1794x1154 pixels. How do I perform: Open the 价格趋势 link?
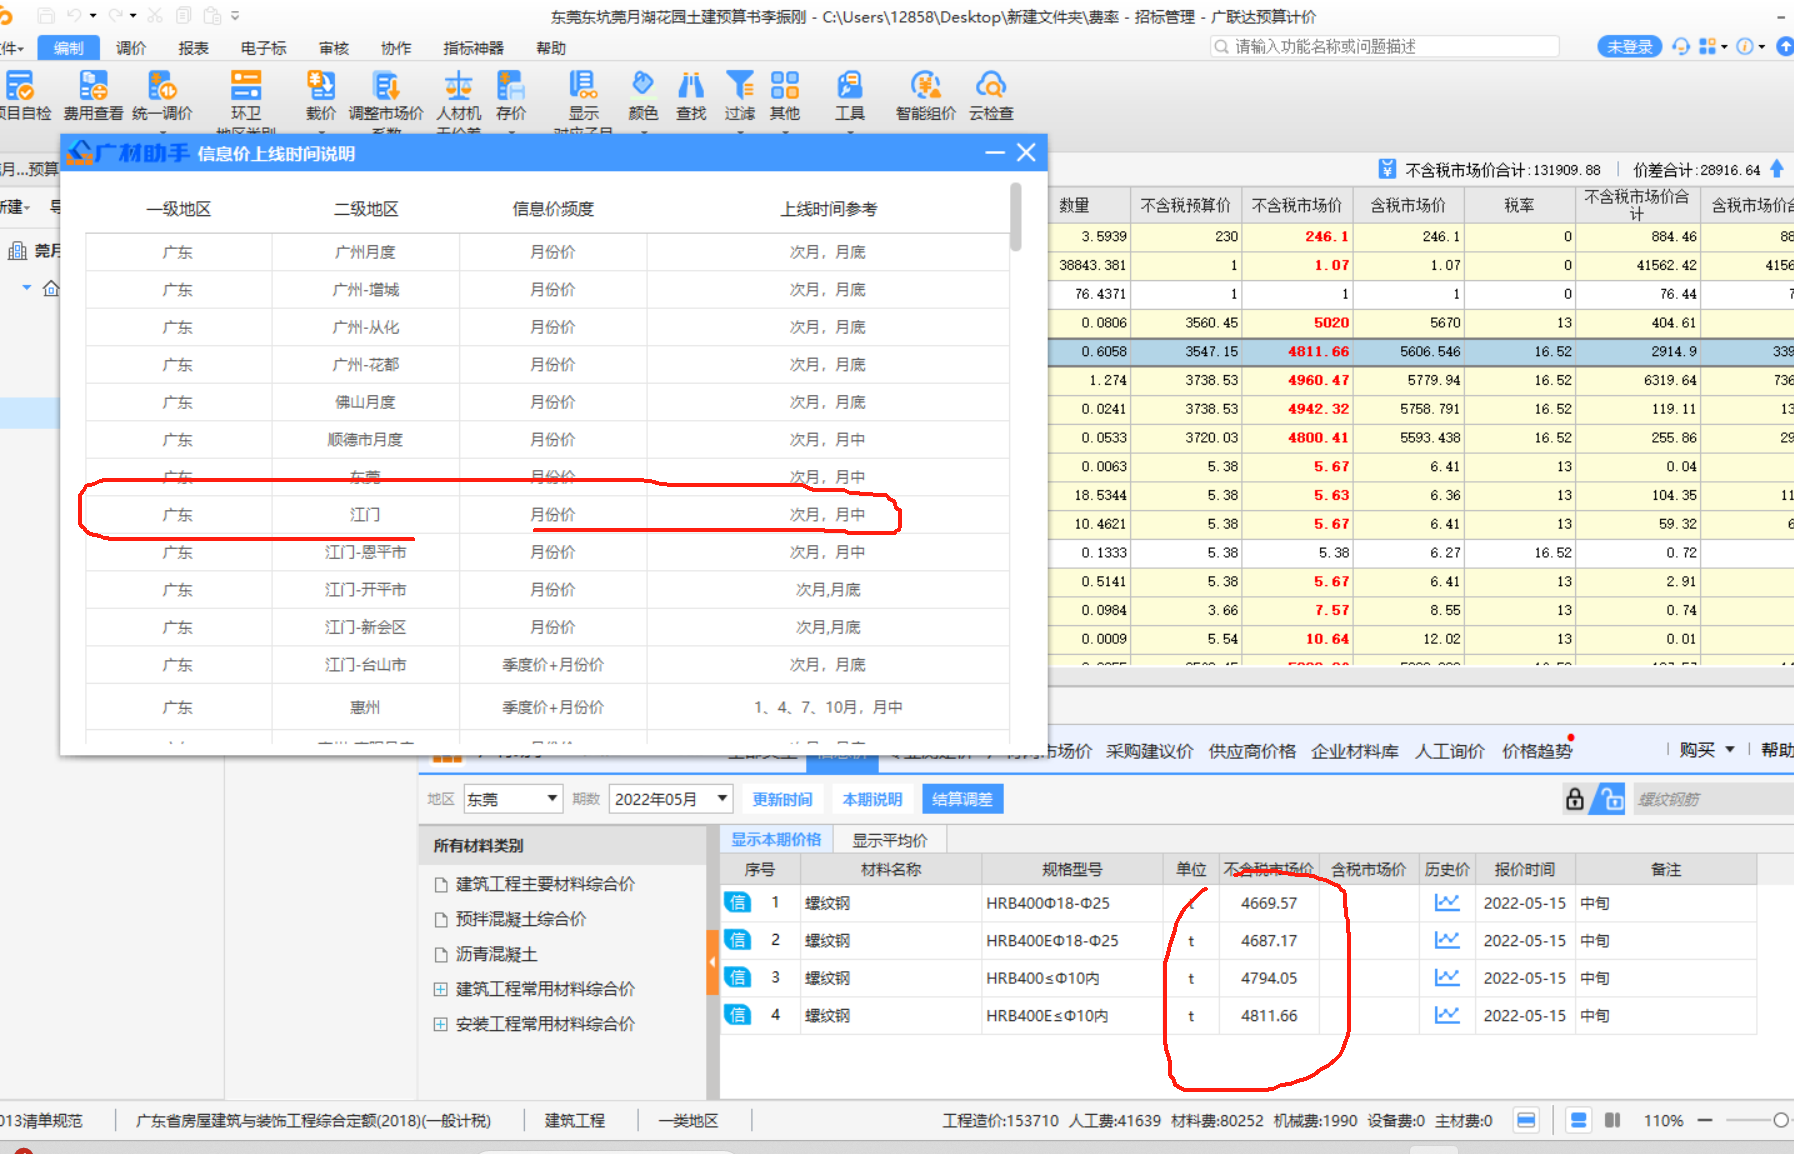(1537, 751)
